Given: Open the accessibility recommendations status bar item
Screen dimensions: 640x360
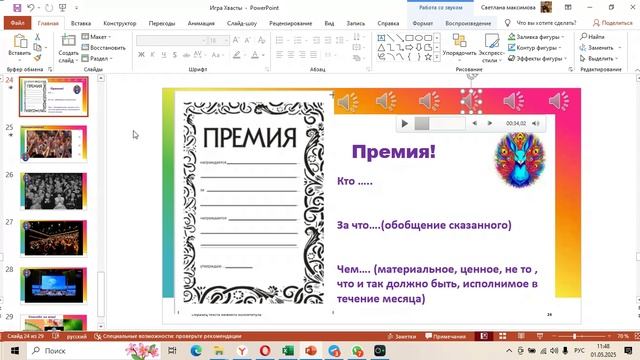Looking at the screenshot, I should 168,336.
